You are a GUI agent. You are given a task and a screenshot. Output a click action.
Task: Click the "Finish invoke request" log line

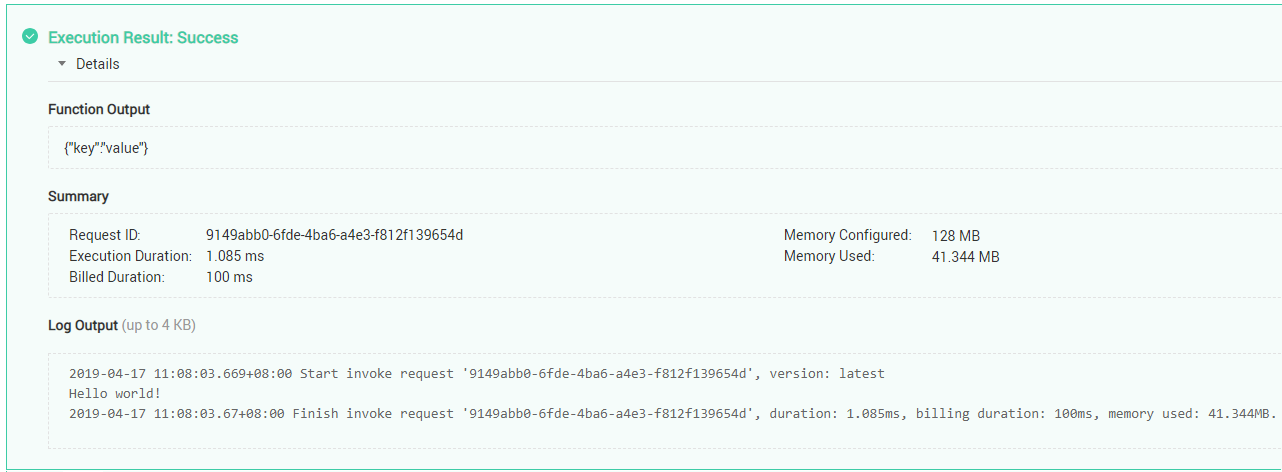(672, 413)
